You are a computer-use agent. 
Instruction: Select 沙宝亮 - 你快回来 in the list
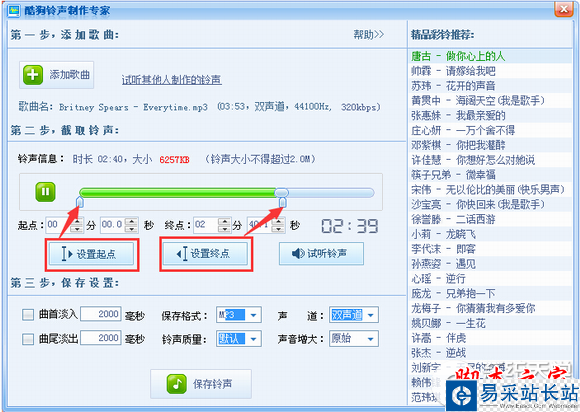(x=490, y=205)
